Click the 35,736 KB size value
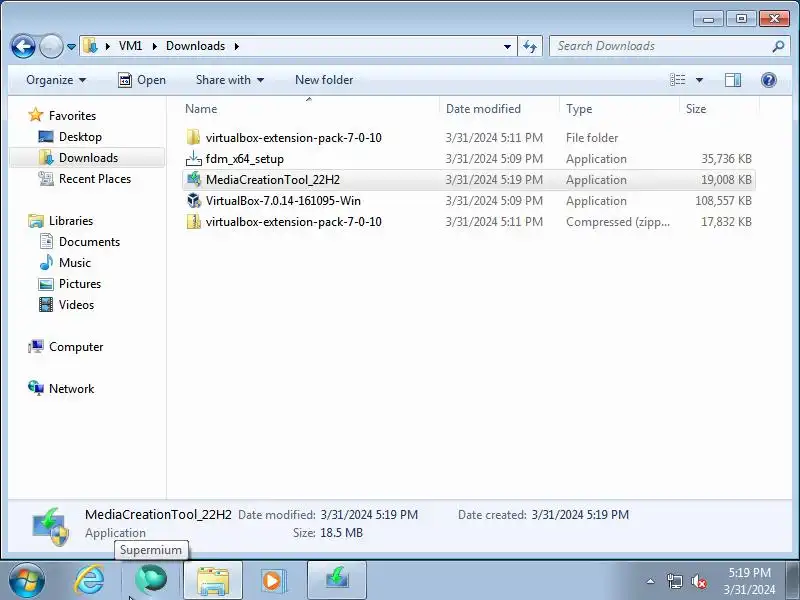Image resolution: width=800 pixels, height=600 pixels. tap(726, 159)
